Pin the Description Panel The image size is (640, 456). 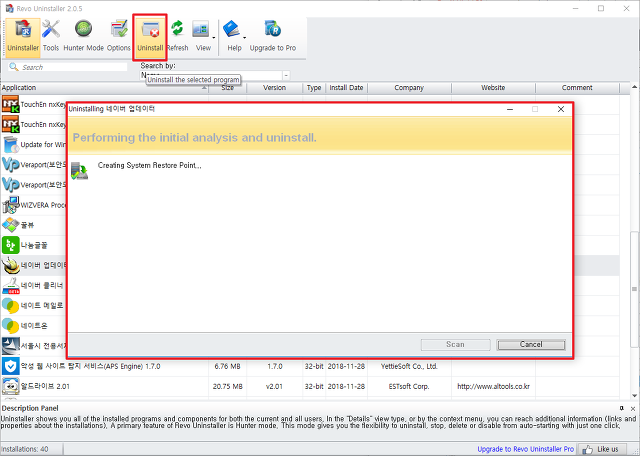[622, 408]
